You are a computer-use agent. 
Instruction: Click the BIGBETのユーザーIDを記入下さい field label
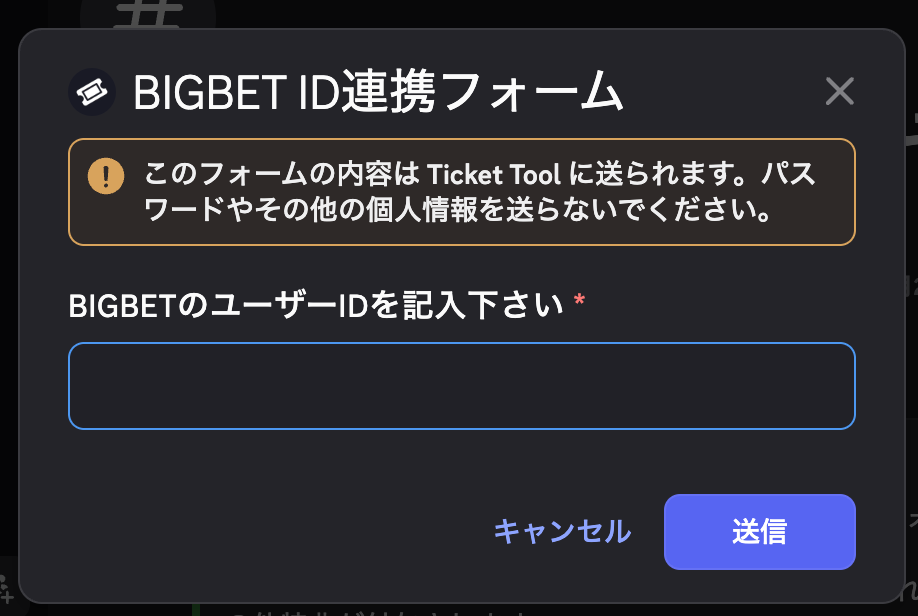pyautogui.click(x=316, y=306)
